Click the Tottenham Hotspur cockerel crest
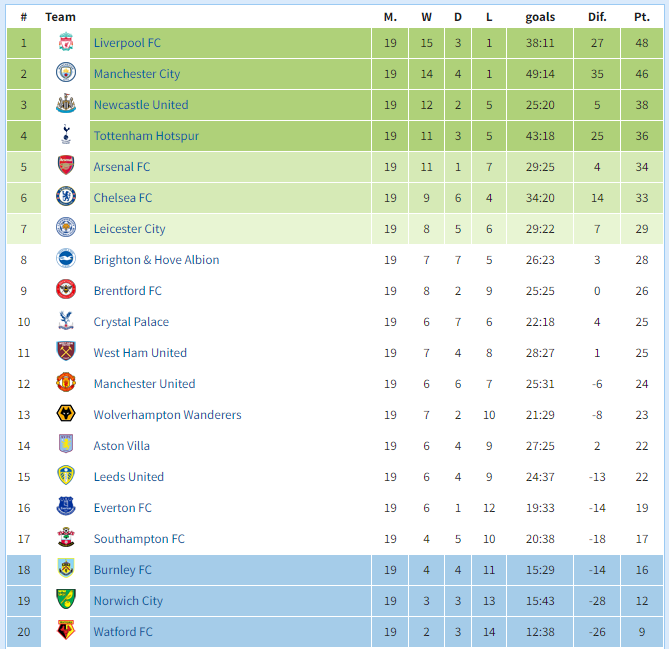 point(66,135)
